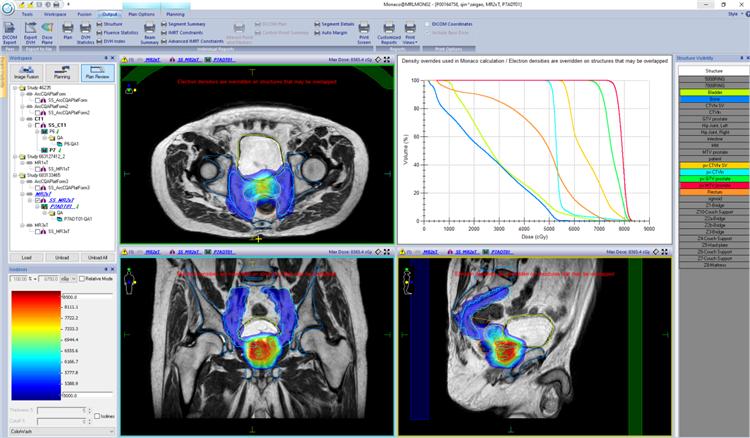Collapse the P6 plan node
750x438 pixels.
tap(38, 131)
